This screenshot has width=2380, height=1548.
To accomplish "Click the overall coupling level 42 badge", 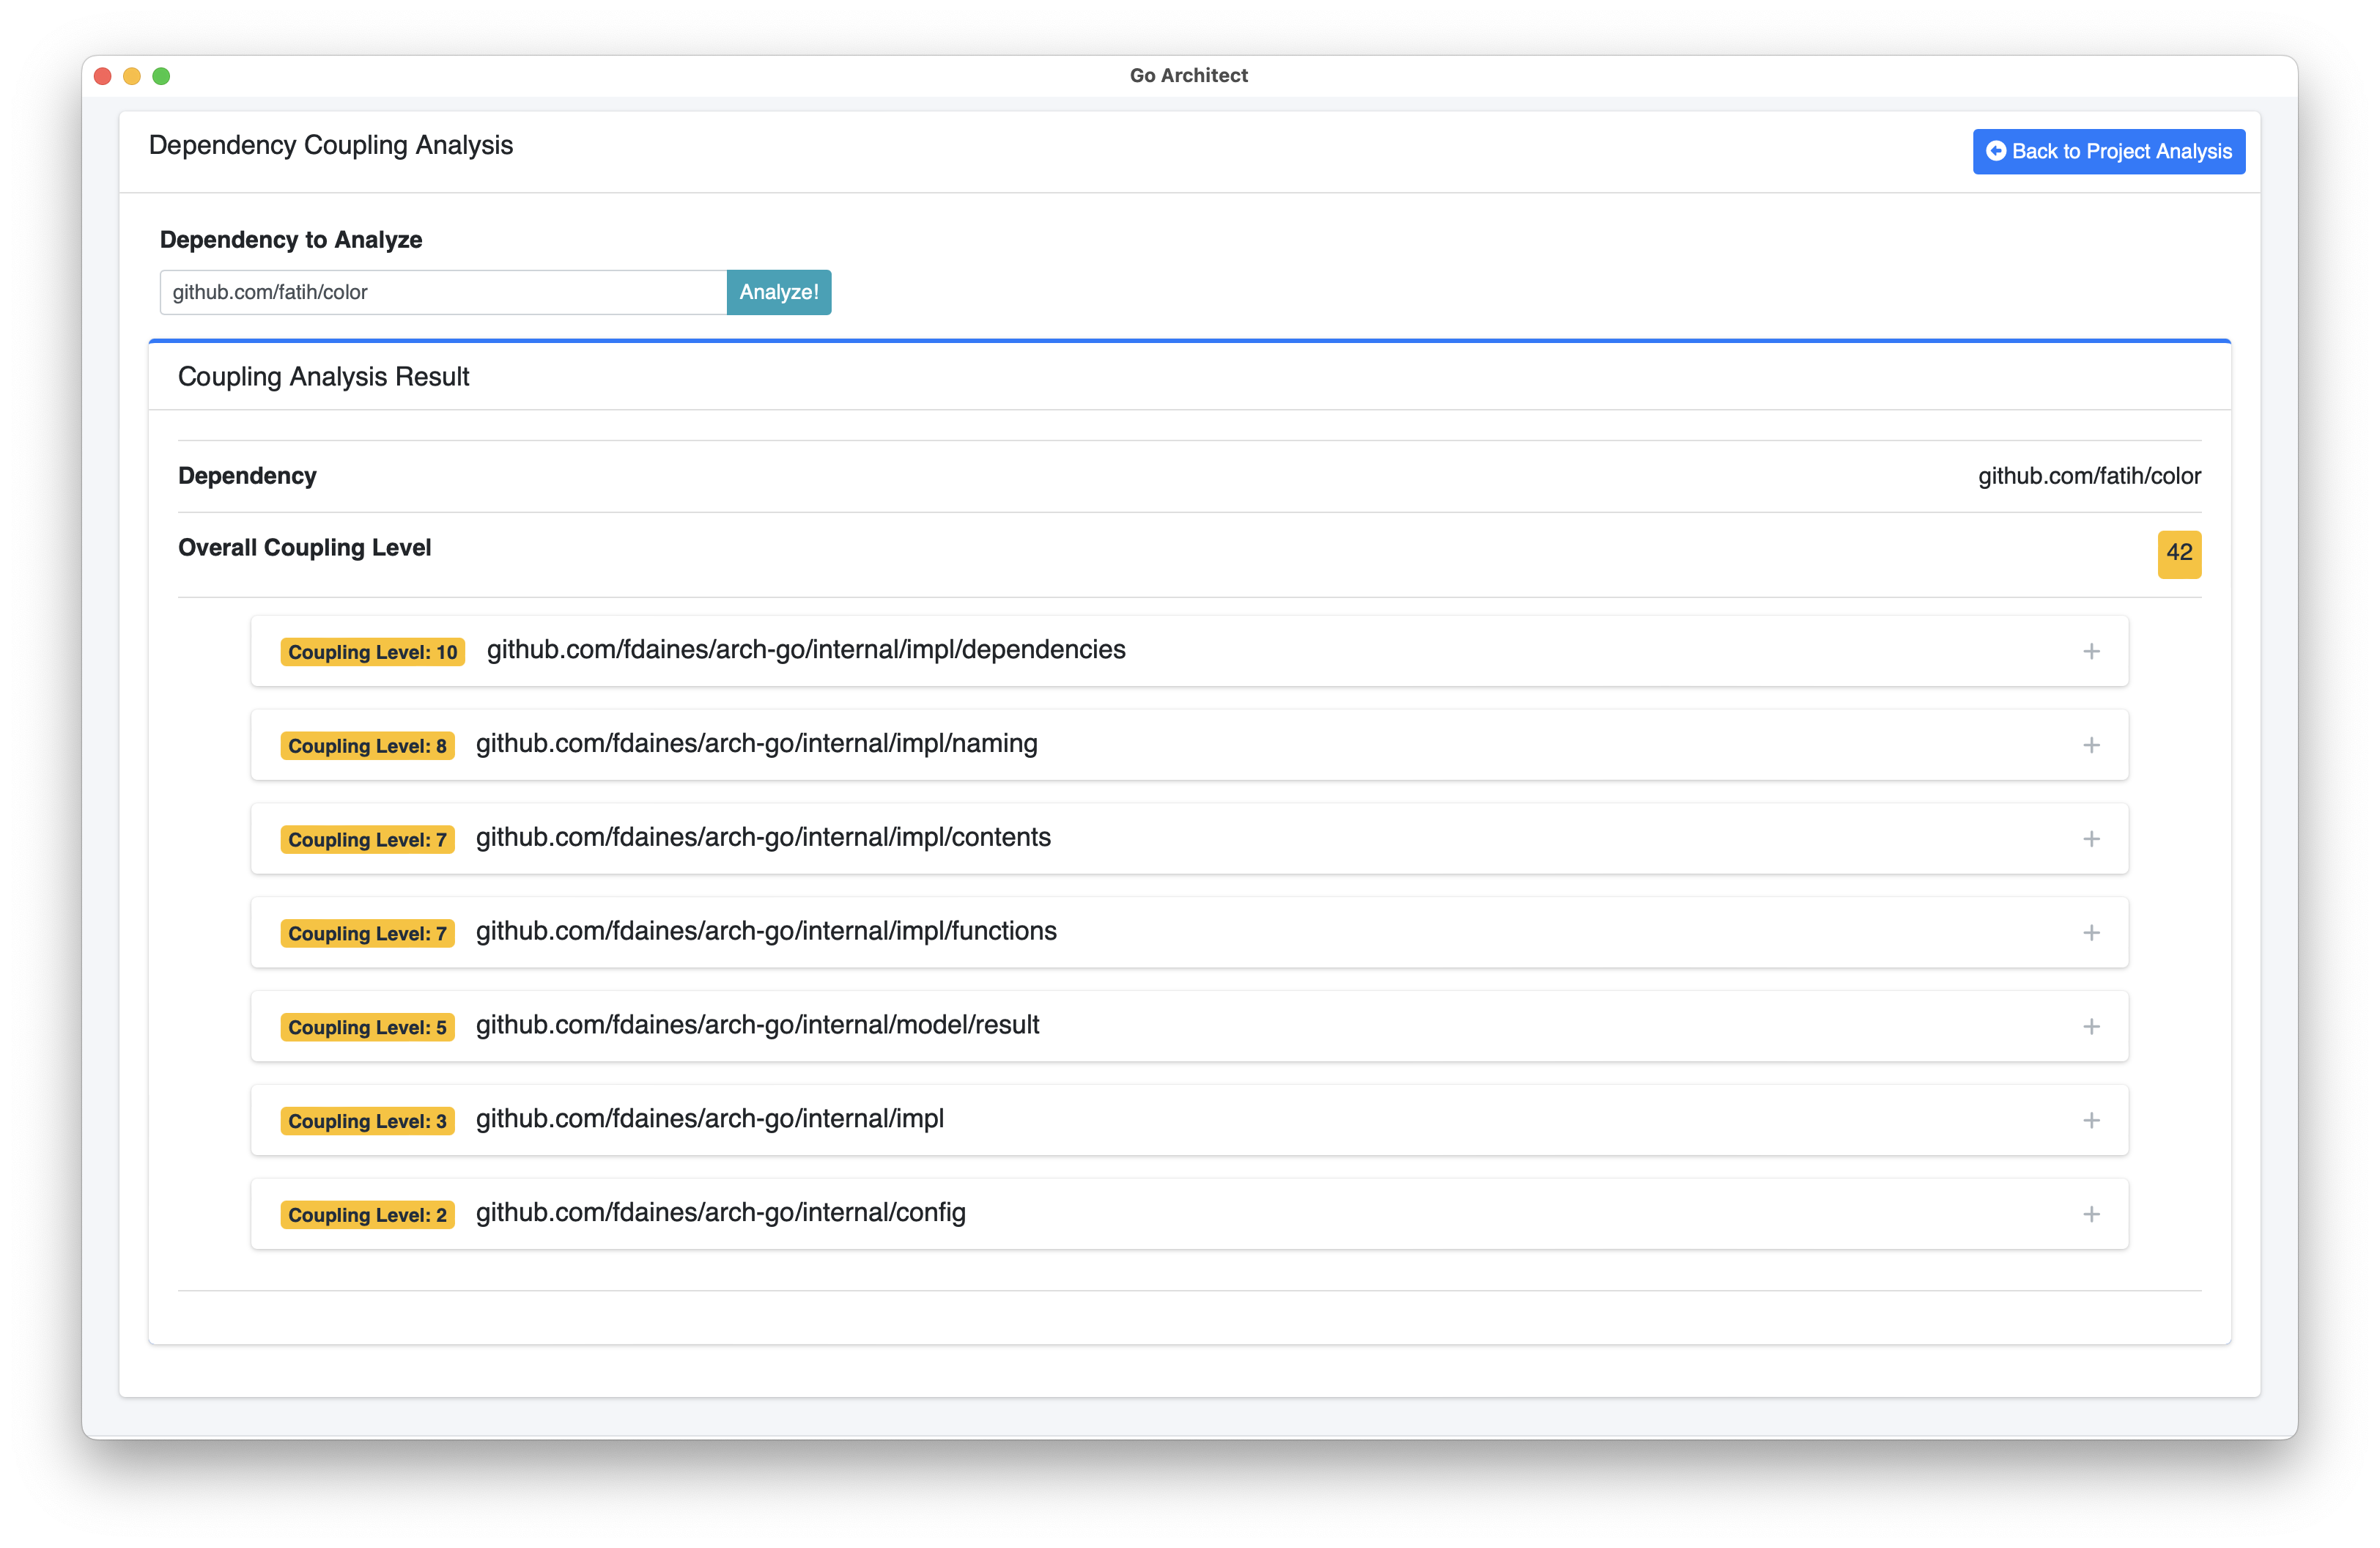I will pyautogui.click(x=2179, y=554).
